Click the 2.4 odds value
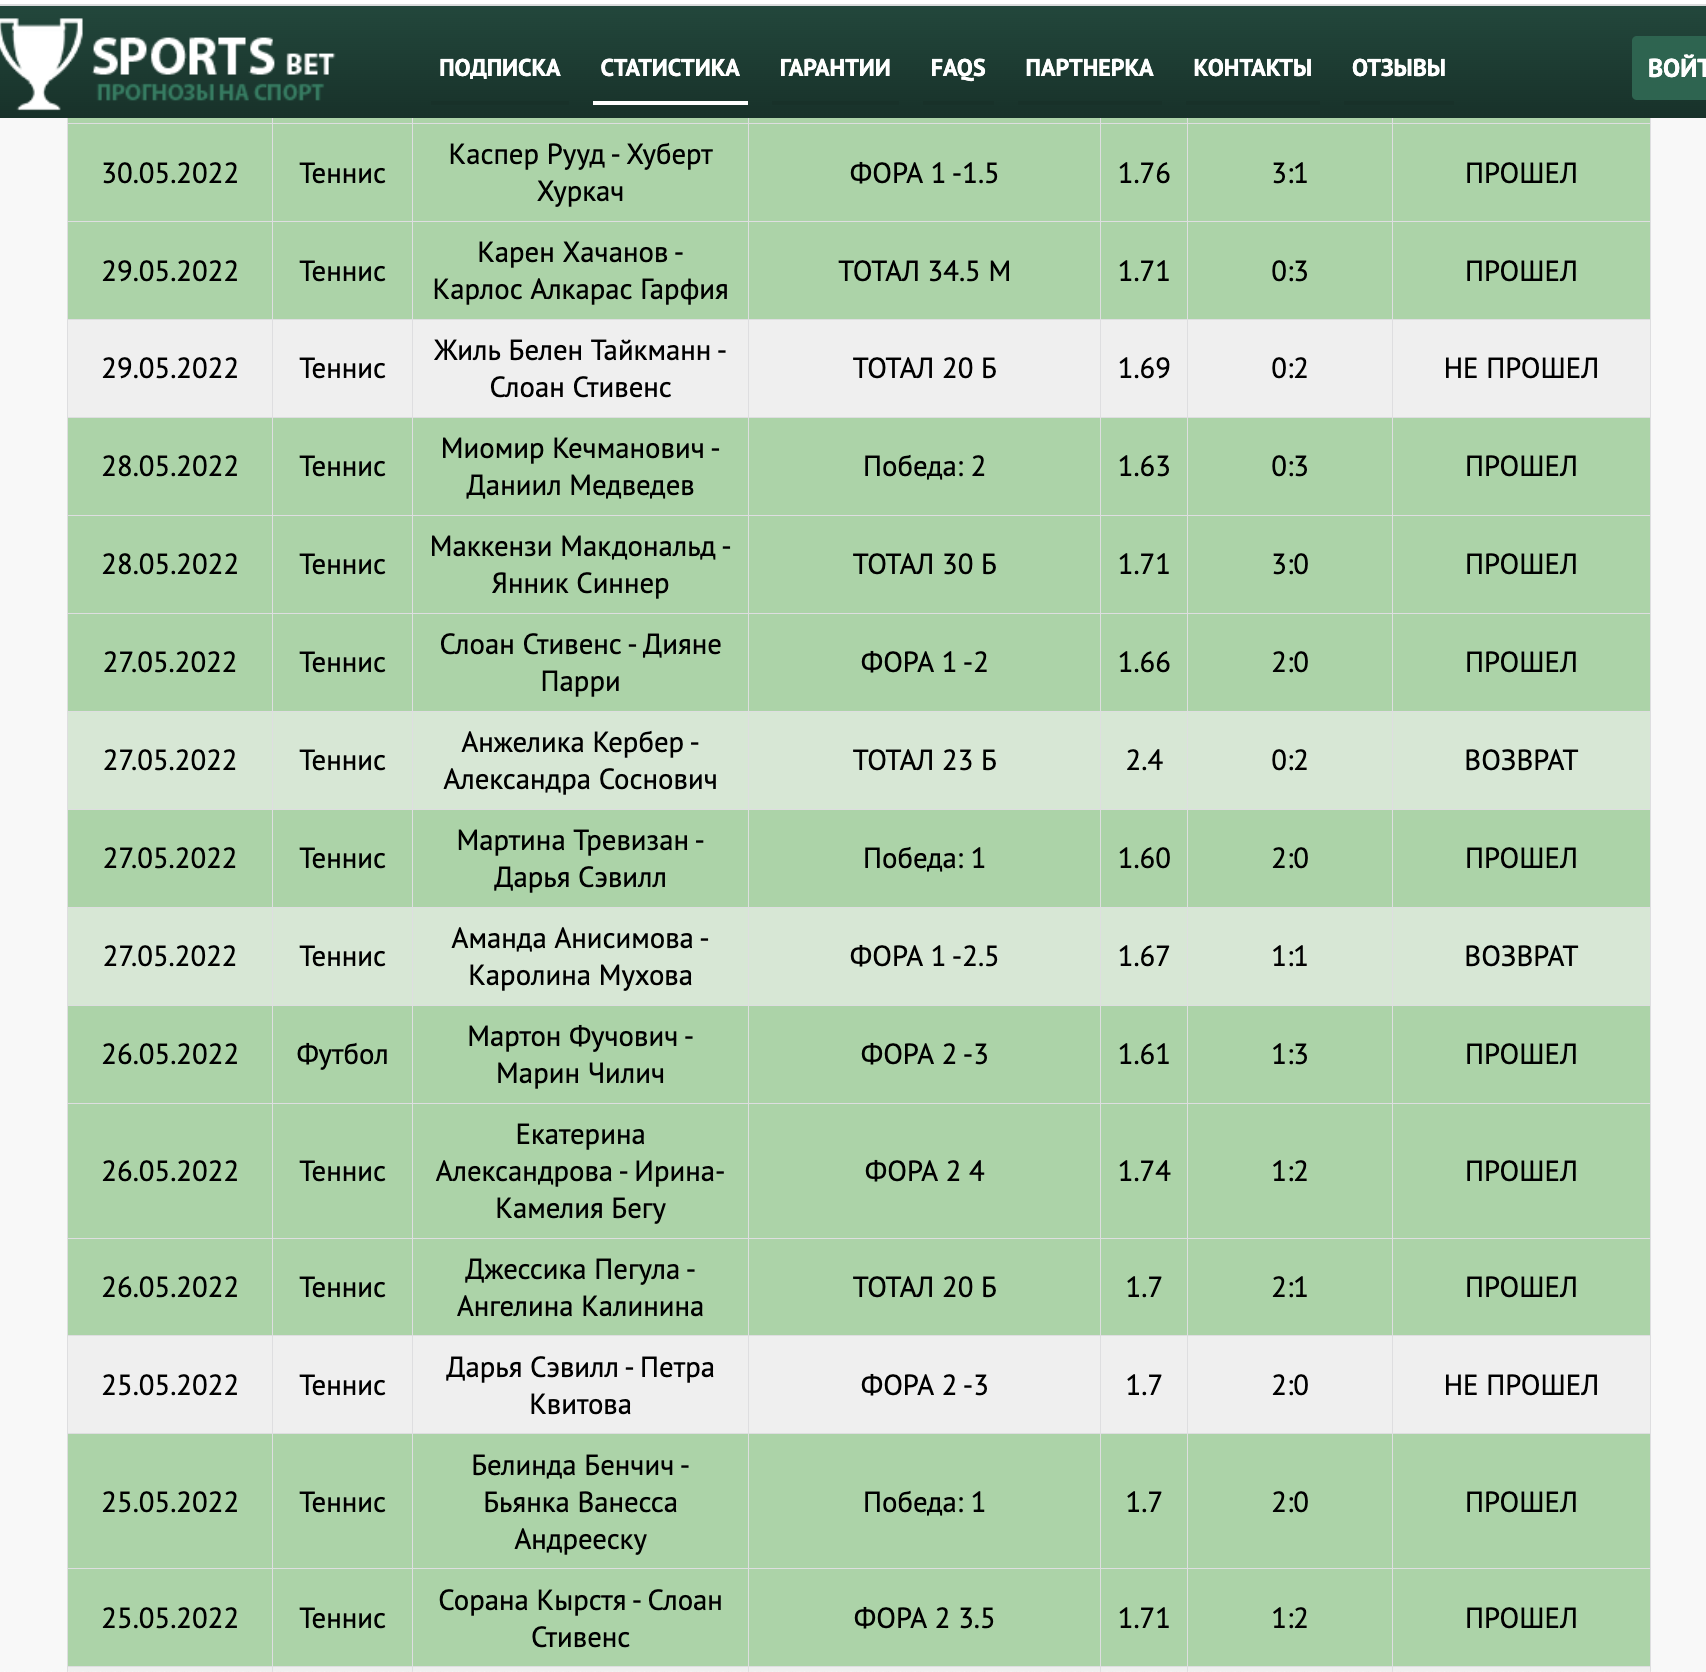 tap(1143, 760)
